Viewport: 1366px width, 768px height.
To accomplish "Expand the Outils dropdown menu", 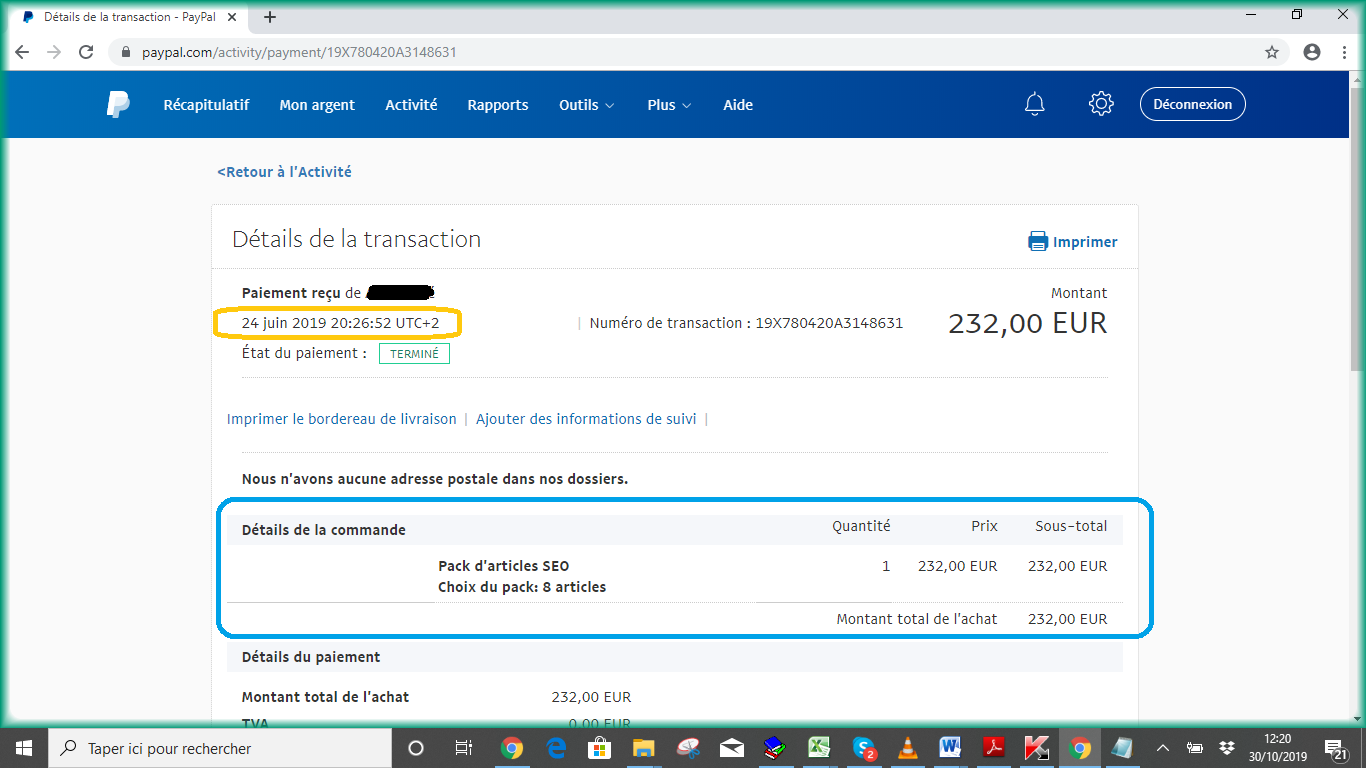I will coord(586,105).
